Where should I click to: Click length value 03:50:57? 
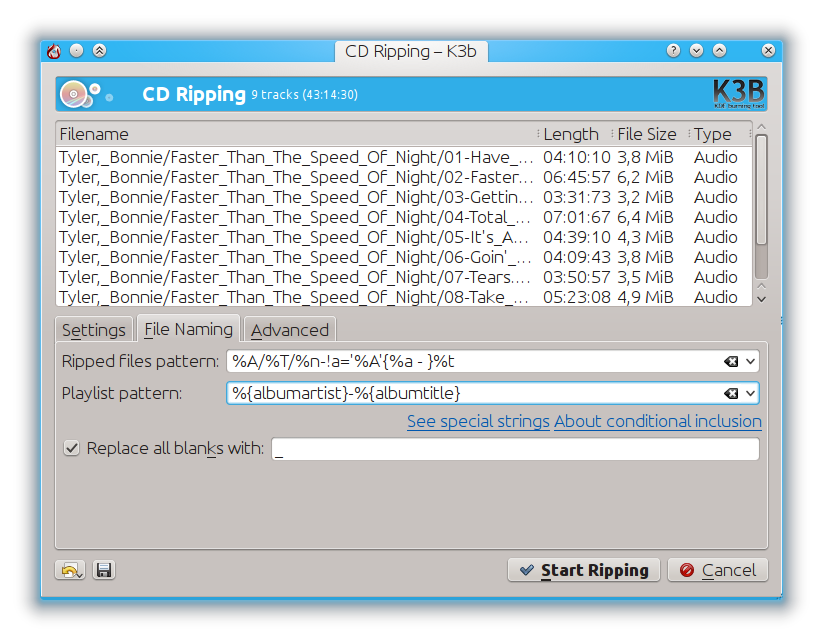click(576, 277)
